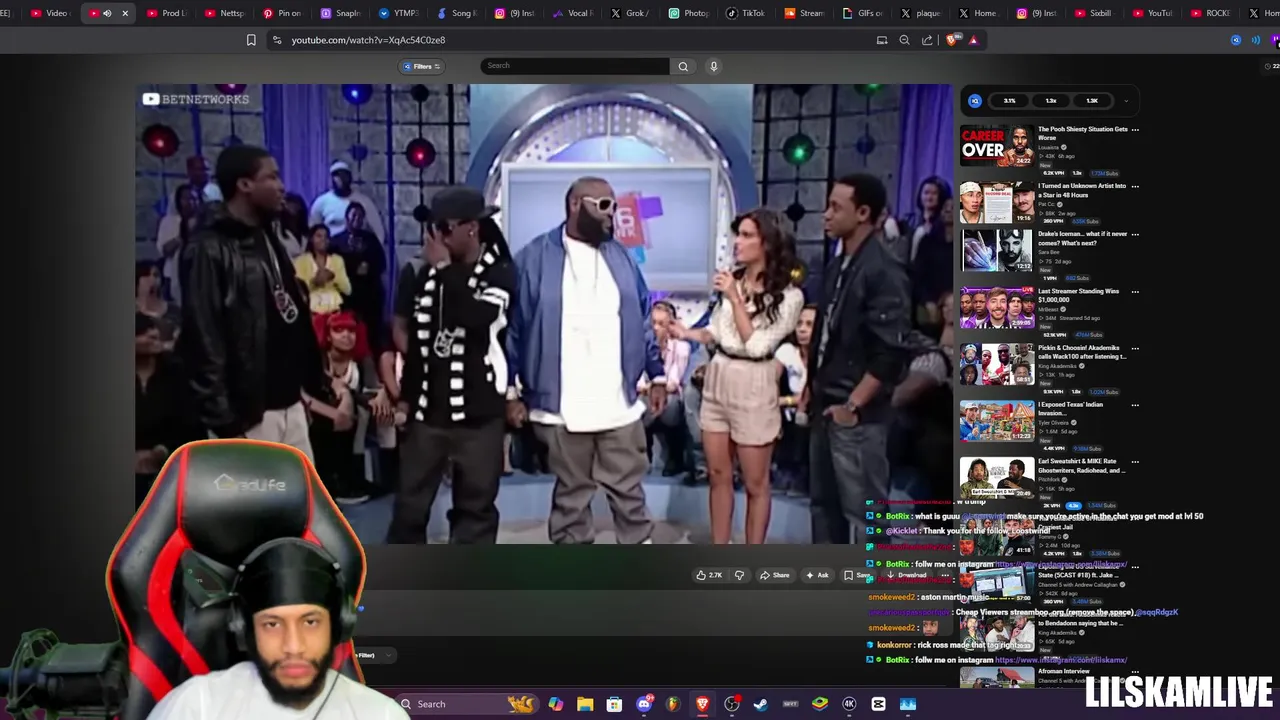
Task: Activate voice search microphone icon
Action: click(x=713, y=66)
